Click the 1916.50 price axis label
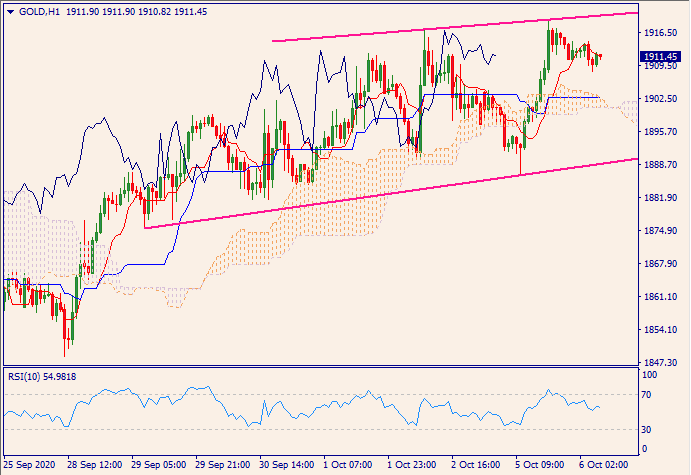The image size is (691, 475). click(x=661, y=33)
